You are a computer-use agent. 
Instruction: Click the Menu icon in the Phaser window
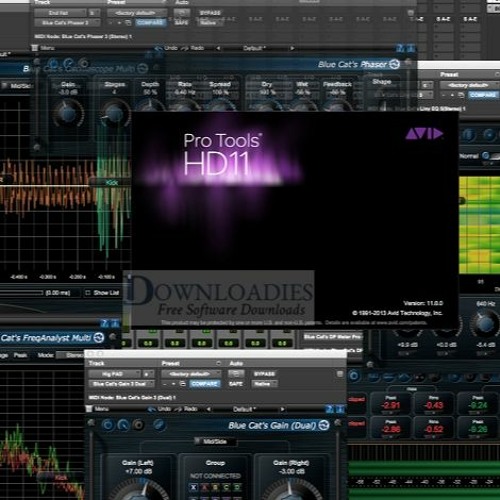(x=34, y=48)
